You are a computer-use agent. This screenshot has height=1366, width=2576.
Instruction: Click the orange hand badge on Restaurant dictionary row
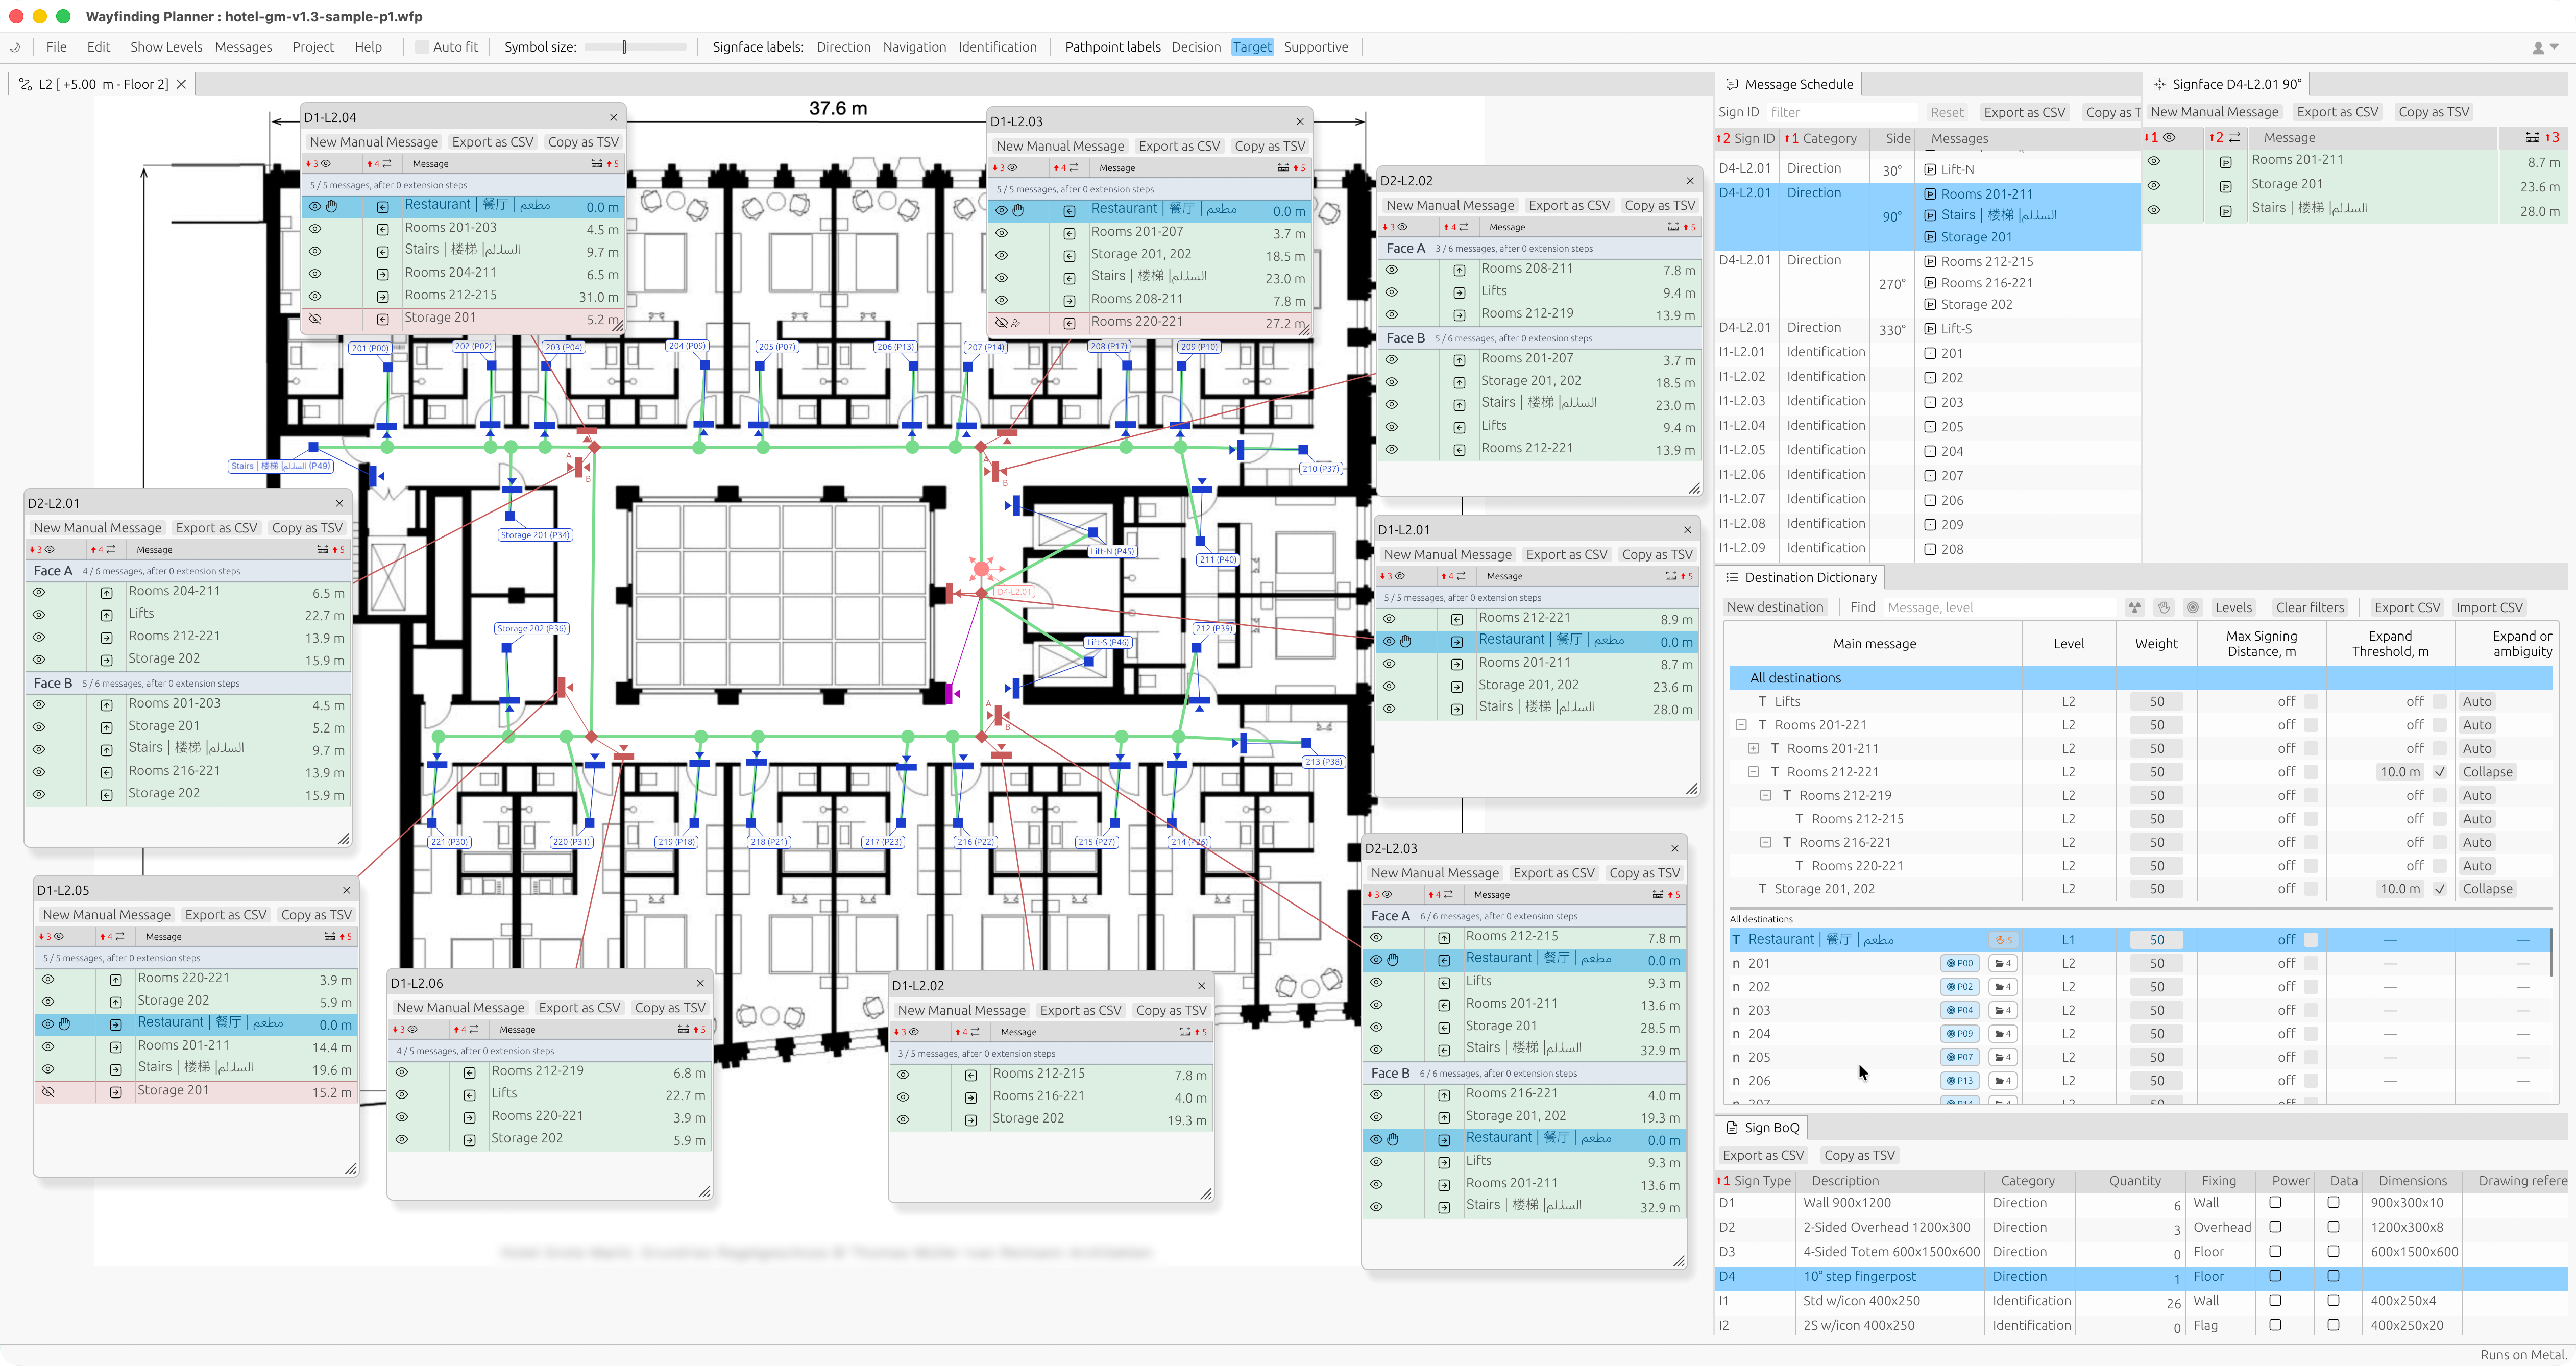pos(2003,940)
